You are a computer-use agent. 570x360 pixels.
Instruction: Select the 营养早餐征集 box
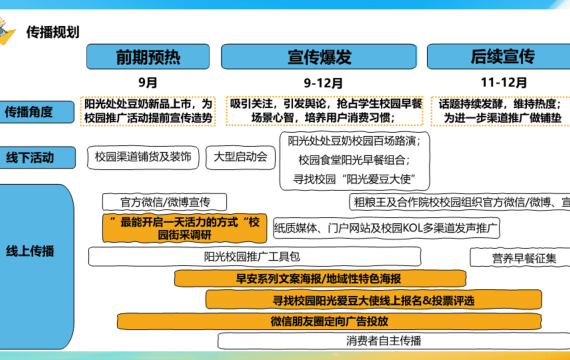click(x=520, y=258)
